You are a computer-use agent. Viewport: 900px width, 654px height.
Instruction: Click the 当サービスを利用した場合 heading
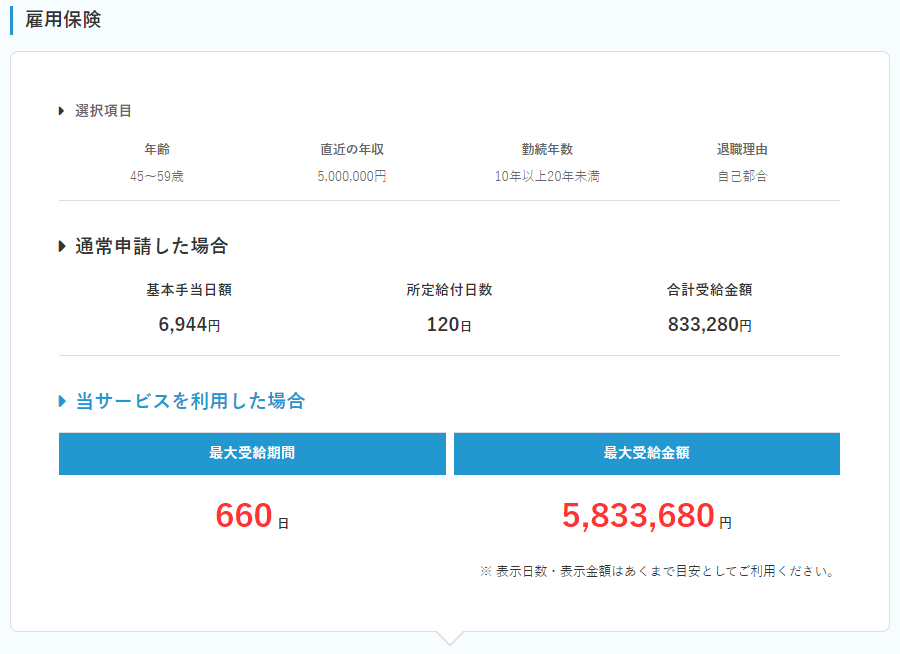point(190,401)
